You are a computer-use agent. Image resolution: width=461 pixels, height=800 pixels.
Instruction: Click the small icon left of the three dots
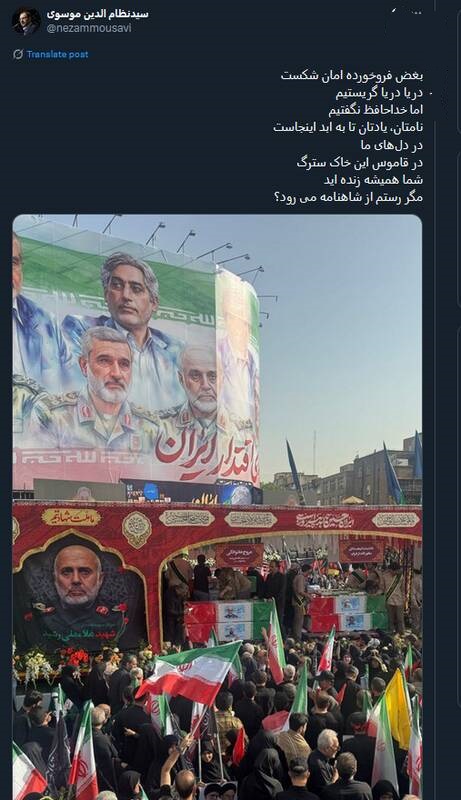tap(394, 10)
